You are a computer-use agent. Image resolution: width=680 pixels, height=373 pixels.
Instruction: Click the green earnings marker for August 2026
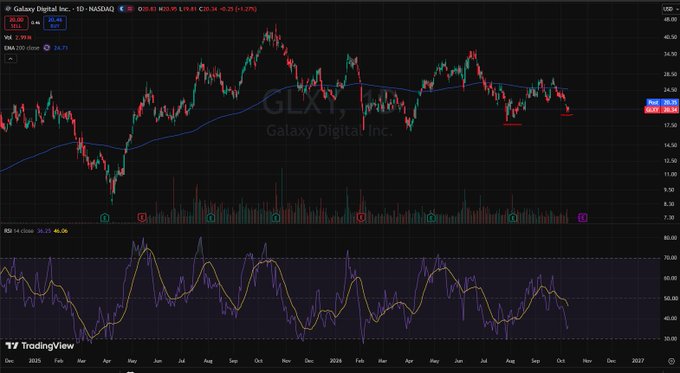[x=513, y=218]
